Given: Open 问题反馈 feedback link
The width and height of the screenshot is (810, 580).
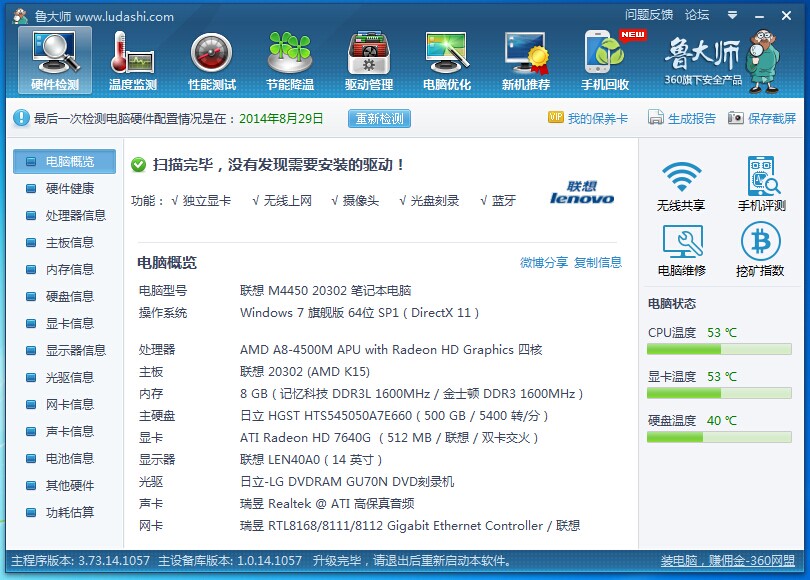Looking at the screenshot, I should tap(649, 14).
